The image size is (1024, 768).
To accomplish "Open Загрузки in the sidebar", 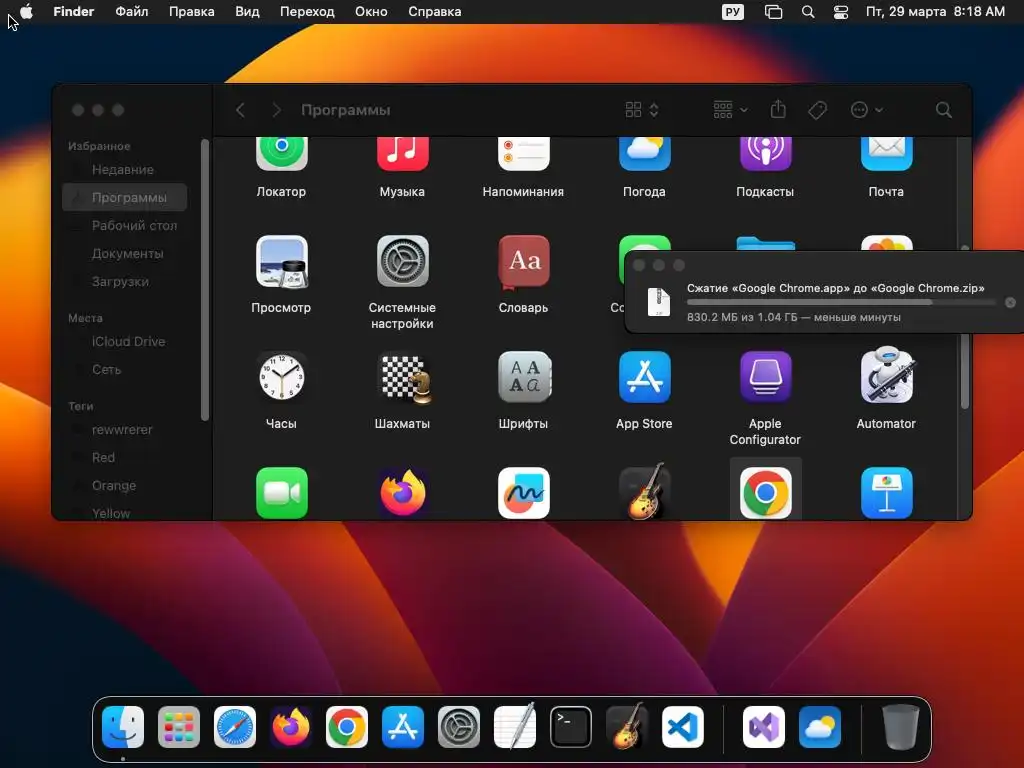I will pos(124,281).
